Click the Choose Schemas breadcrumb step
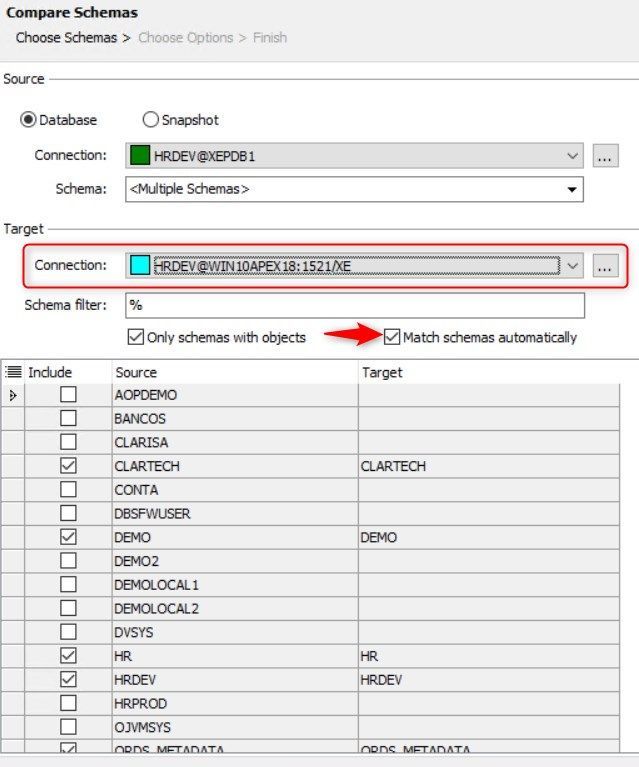The height and width of the screenshot is (767, 639). 67,38
